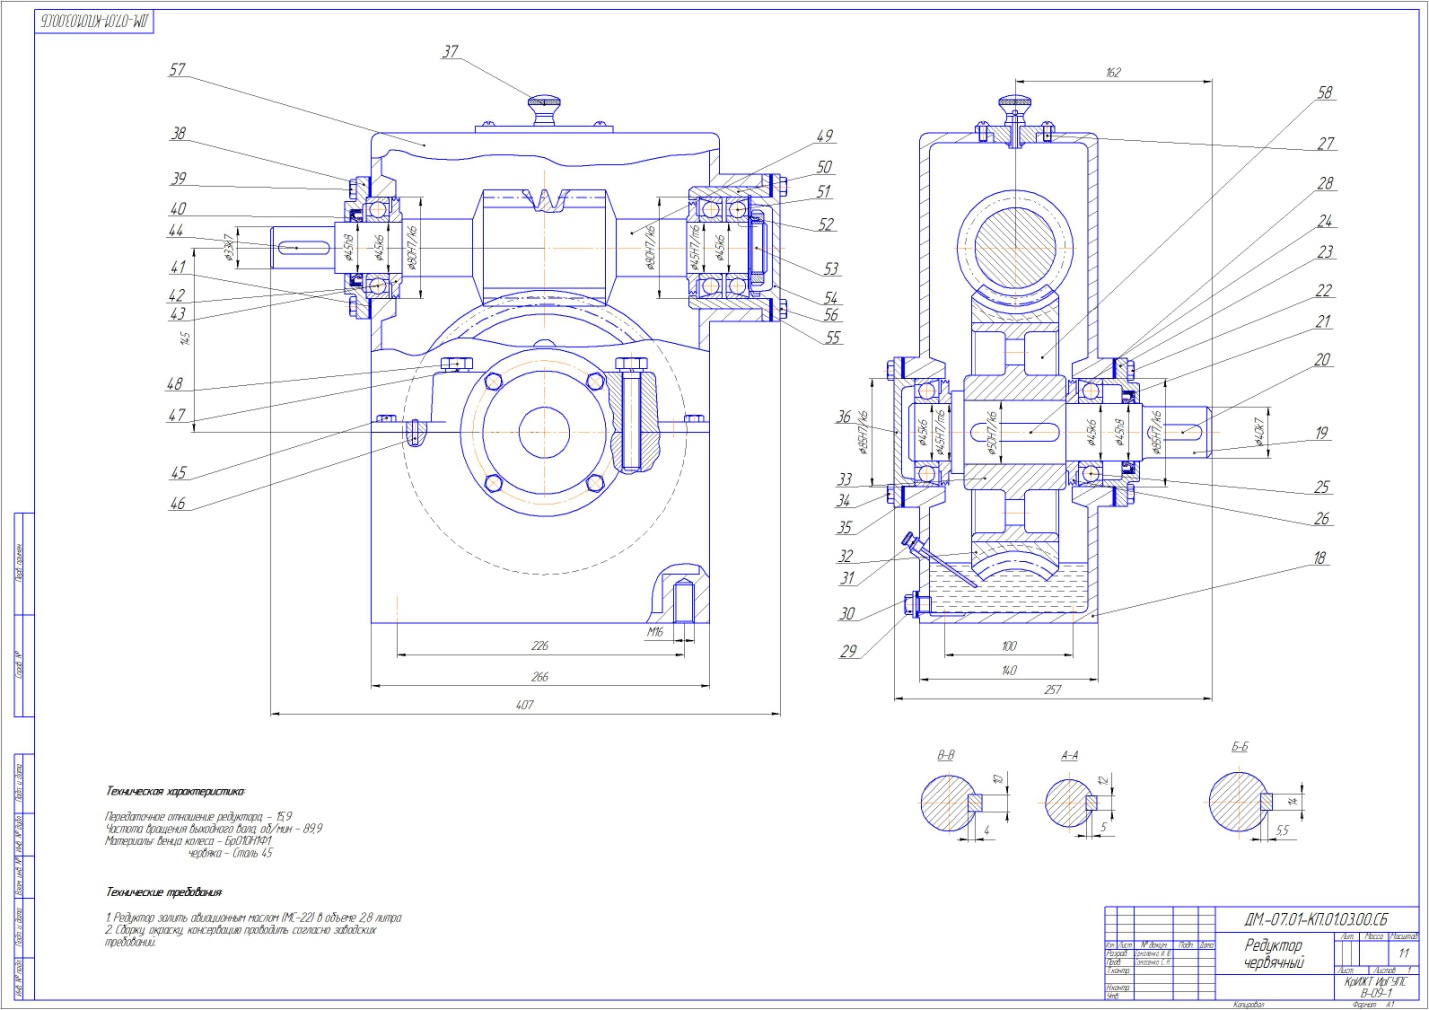Click callout number 21 on the right

[1323, 322]
